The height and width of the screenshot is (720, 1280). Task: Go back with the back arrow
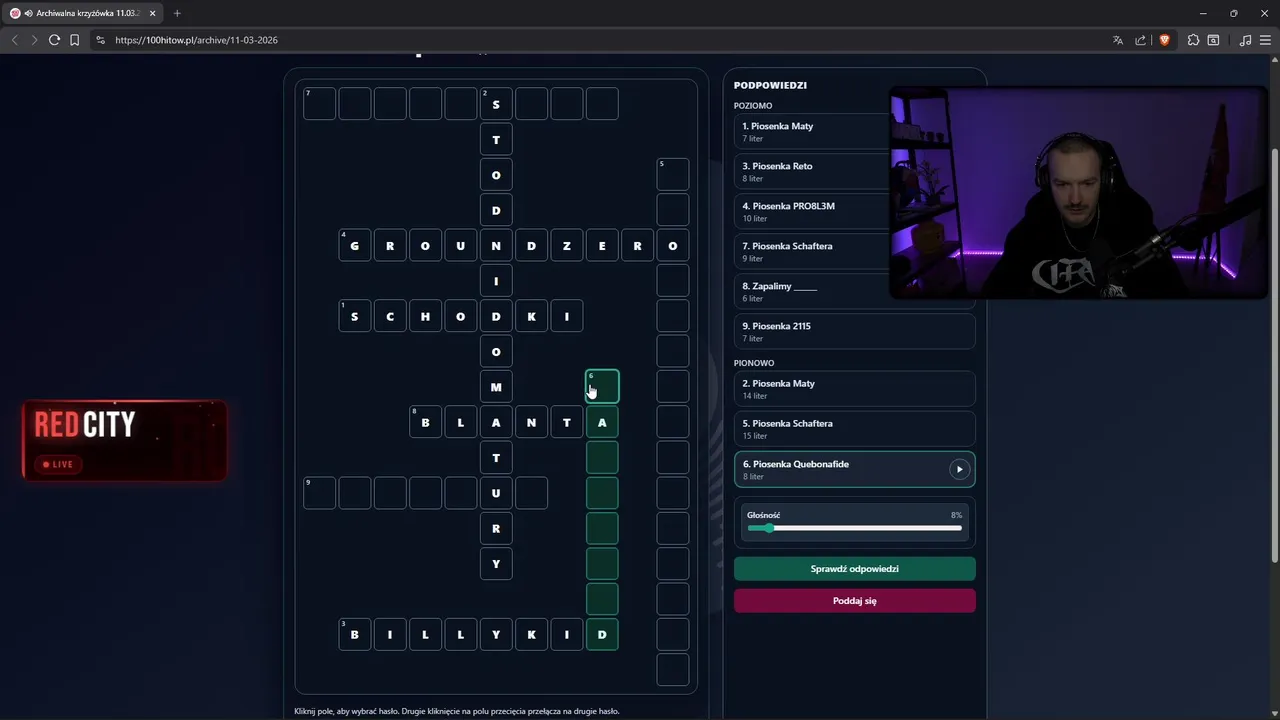point(14,40)
